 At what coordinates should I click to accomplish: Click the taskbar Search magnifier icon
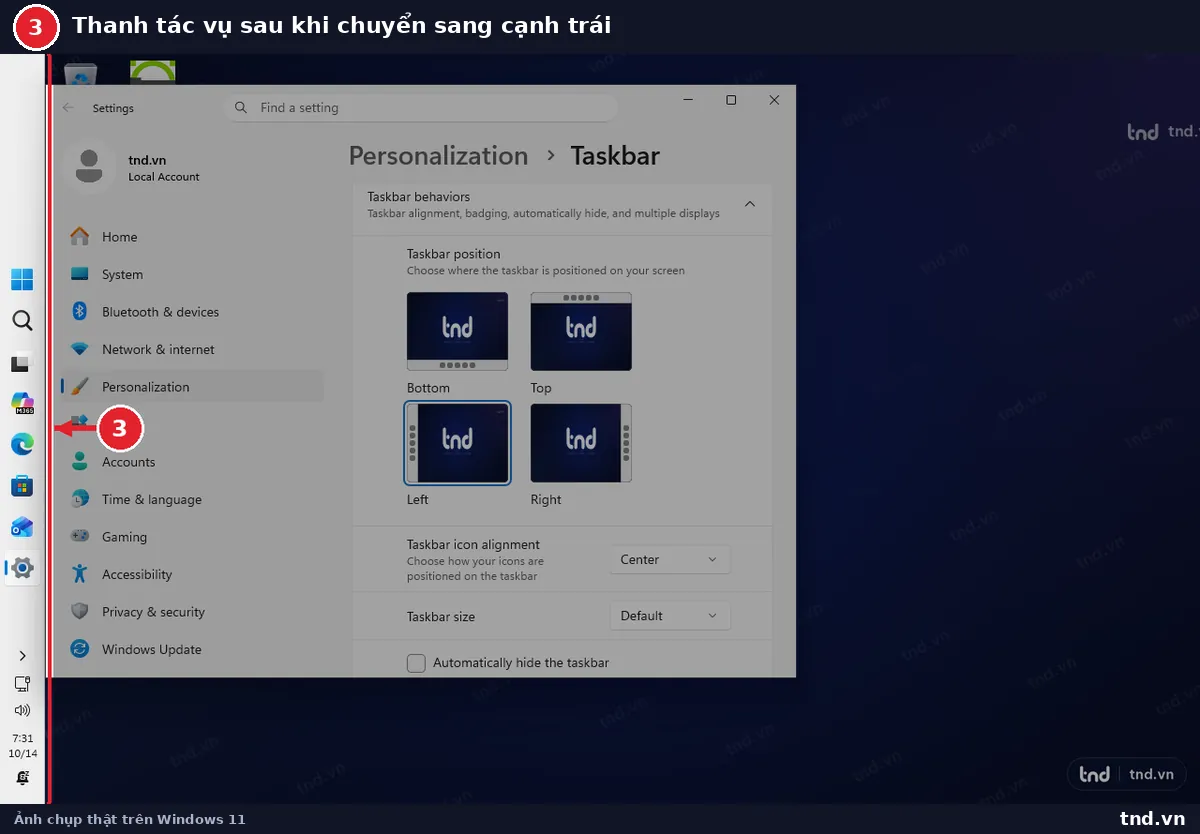[22, 320]
